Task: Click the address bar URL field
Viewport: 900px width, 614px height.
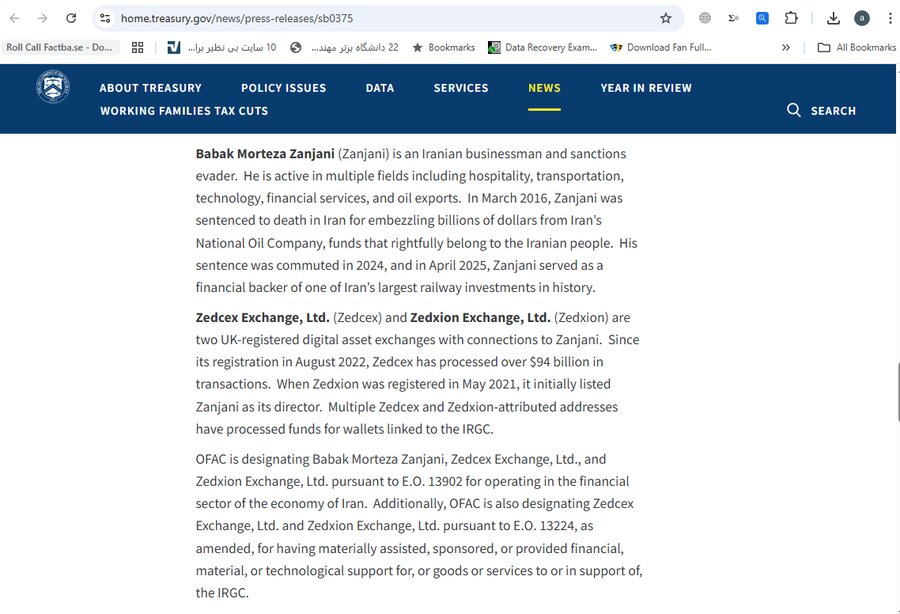Action: [x=380, y=18]
